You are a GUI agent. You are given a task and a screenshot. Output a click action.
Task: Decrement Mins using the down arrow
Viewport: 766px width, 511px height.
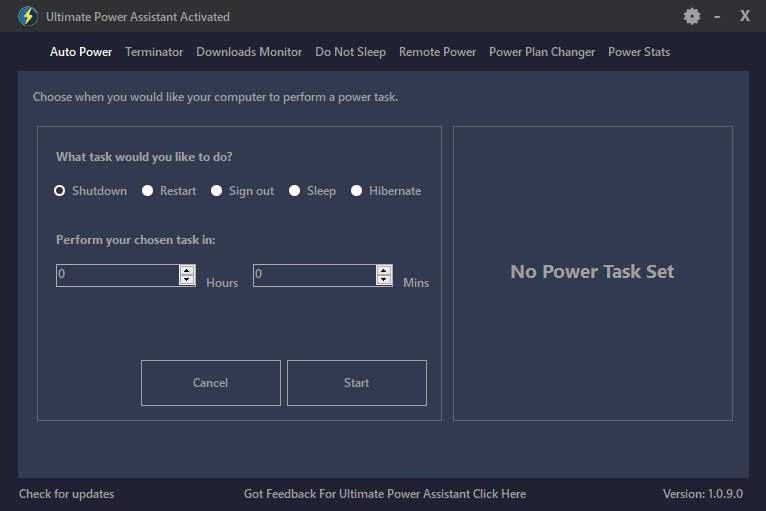[384, 280]
